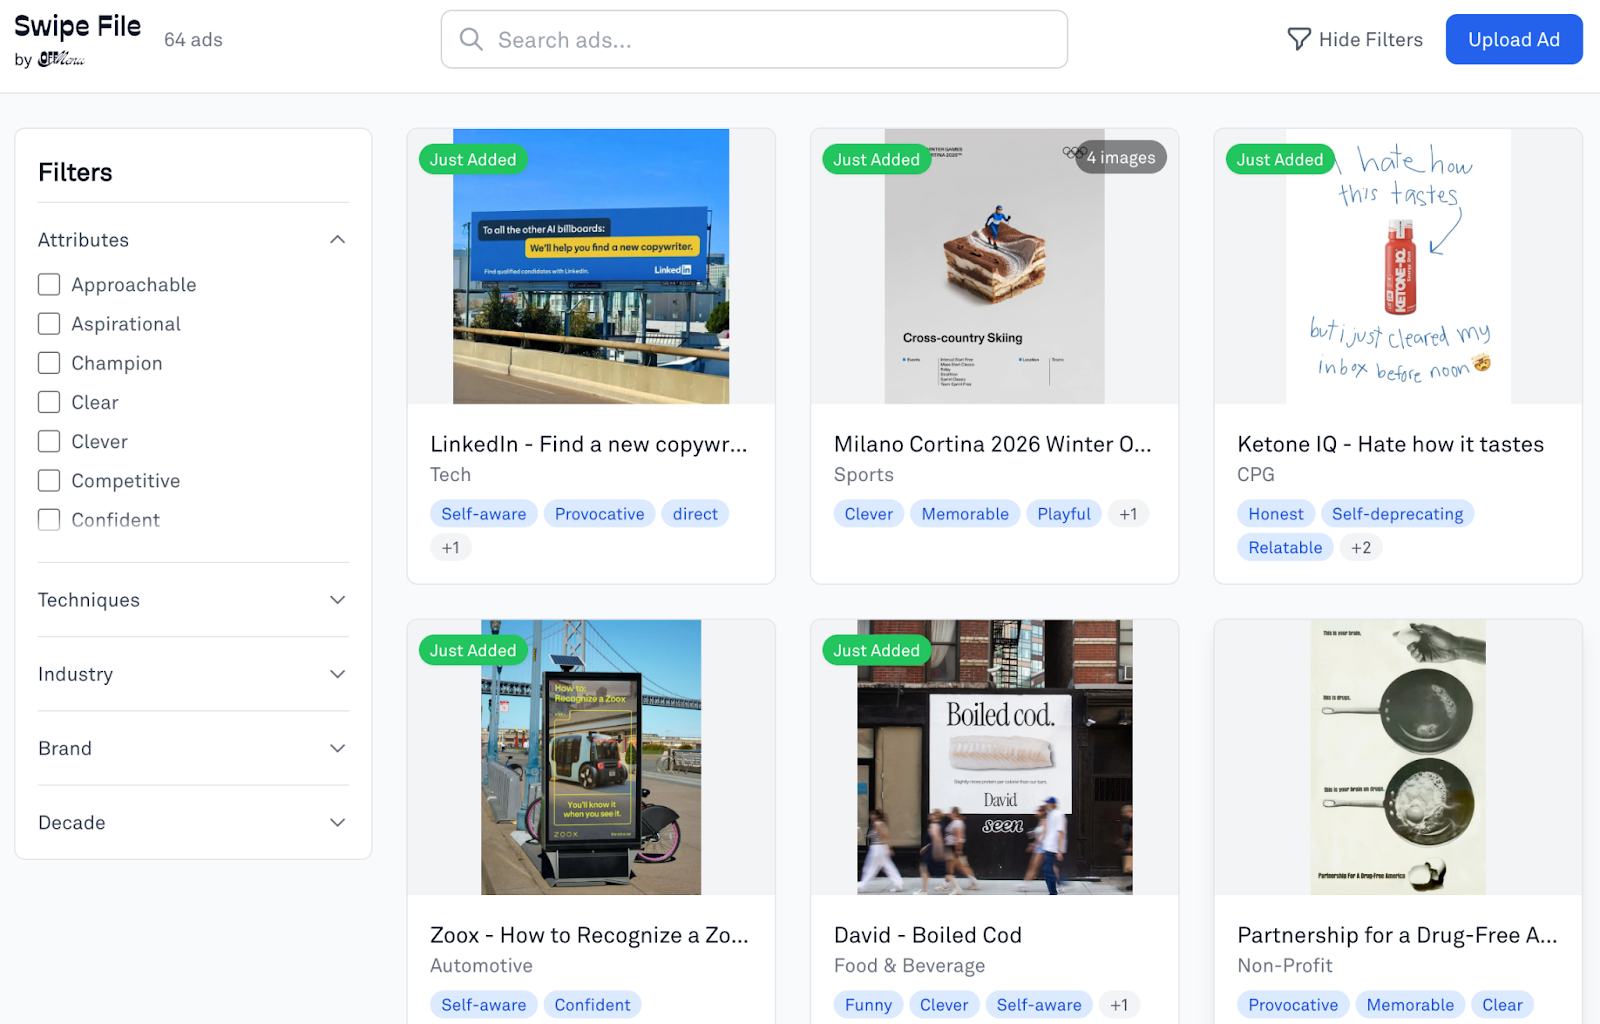Click the Playful tag
Image resolution: width=1600 pixels, height=1024 pixels.
pos(1064,514)
